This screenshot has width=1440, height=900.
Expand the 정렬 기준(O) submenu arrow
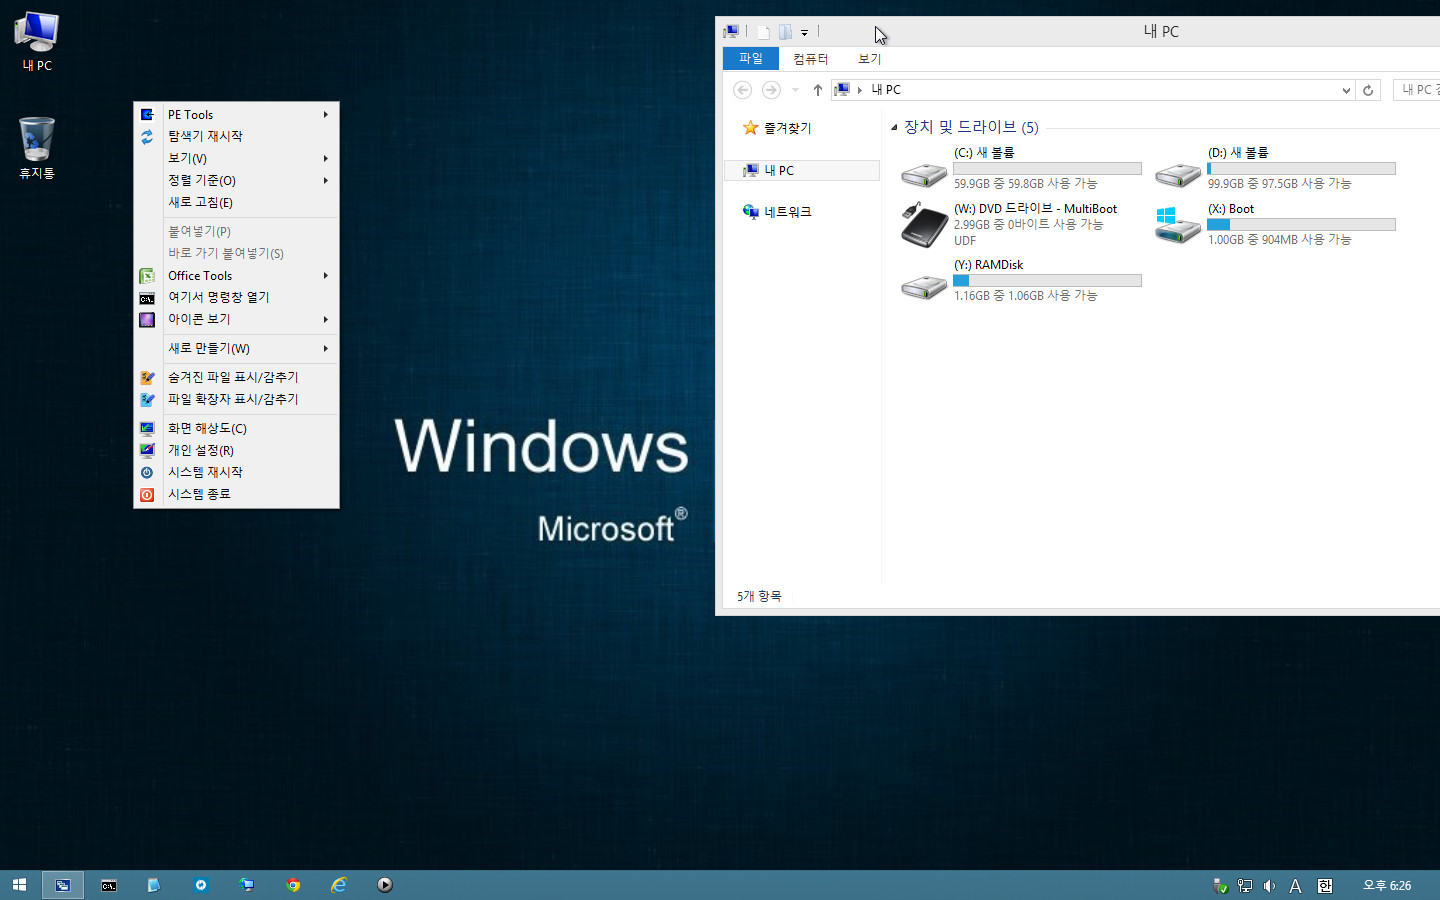tap(326, 180)
